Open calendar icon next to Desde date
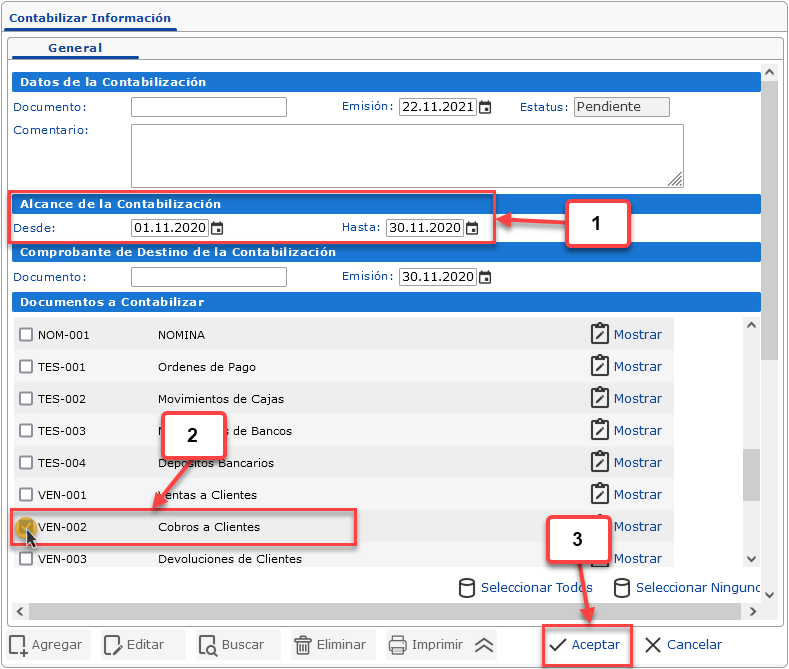 217,228
